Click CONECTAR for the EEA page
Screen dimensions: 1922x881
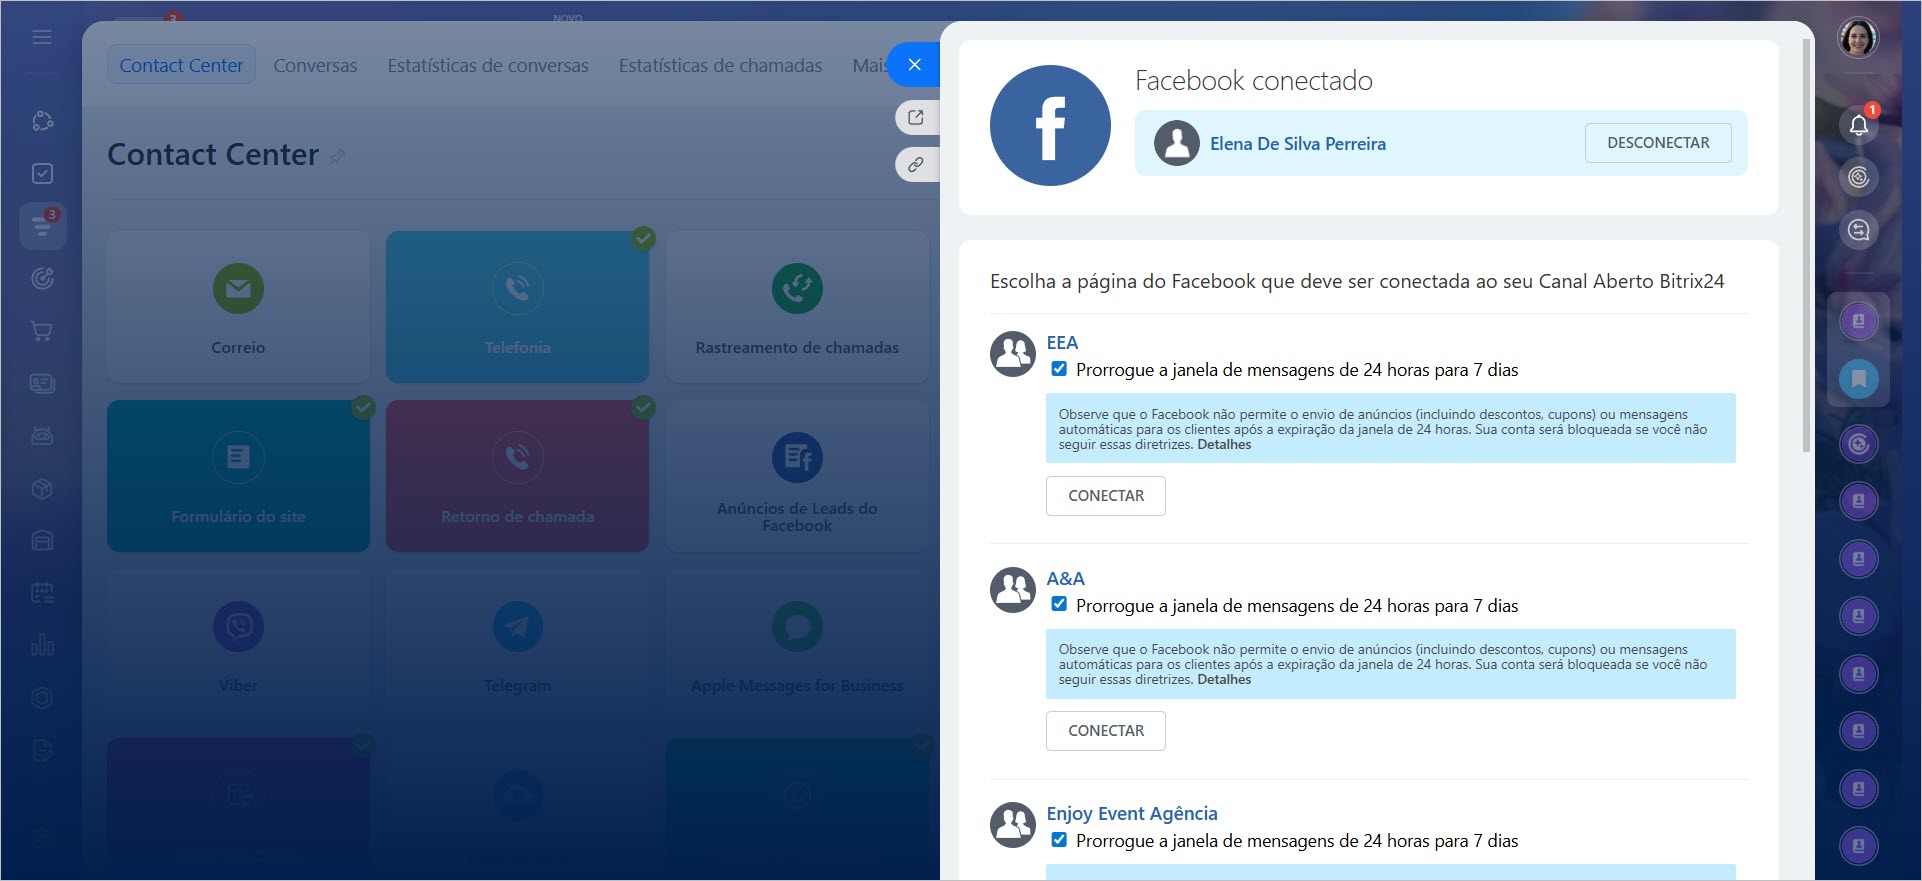(1106, 496)
